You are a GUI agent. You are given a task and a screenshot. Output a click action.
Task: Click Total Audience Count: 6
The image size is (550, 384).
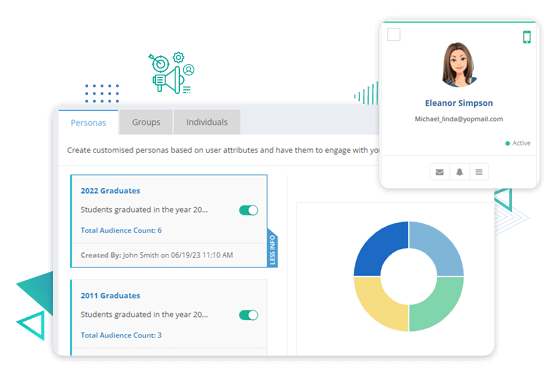(121, 230)
